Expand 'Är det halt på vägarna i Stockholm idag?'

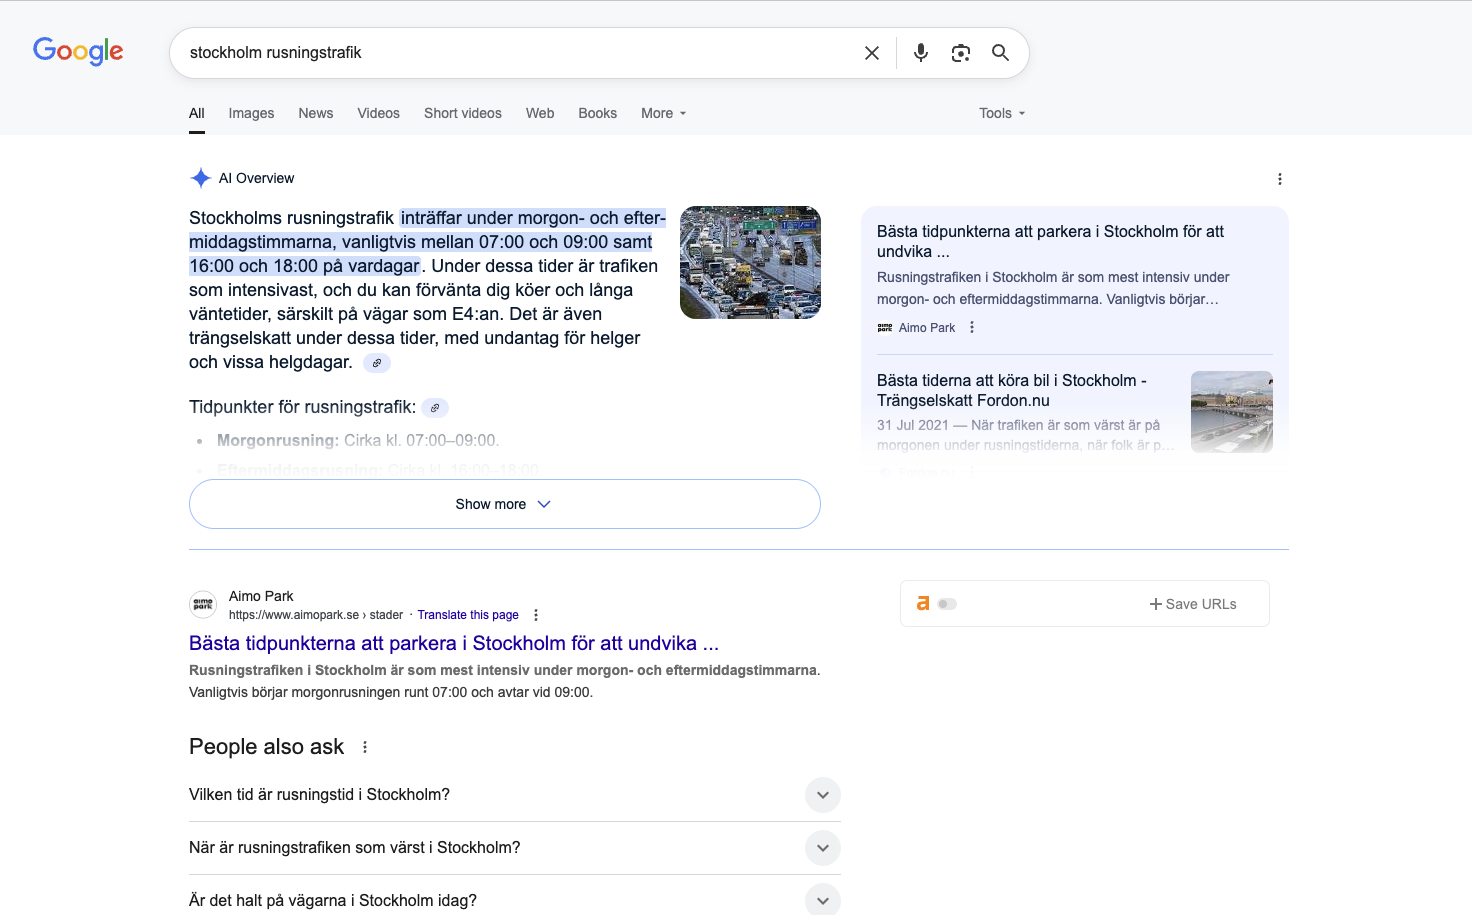[x=515, y=899]
